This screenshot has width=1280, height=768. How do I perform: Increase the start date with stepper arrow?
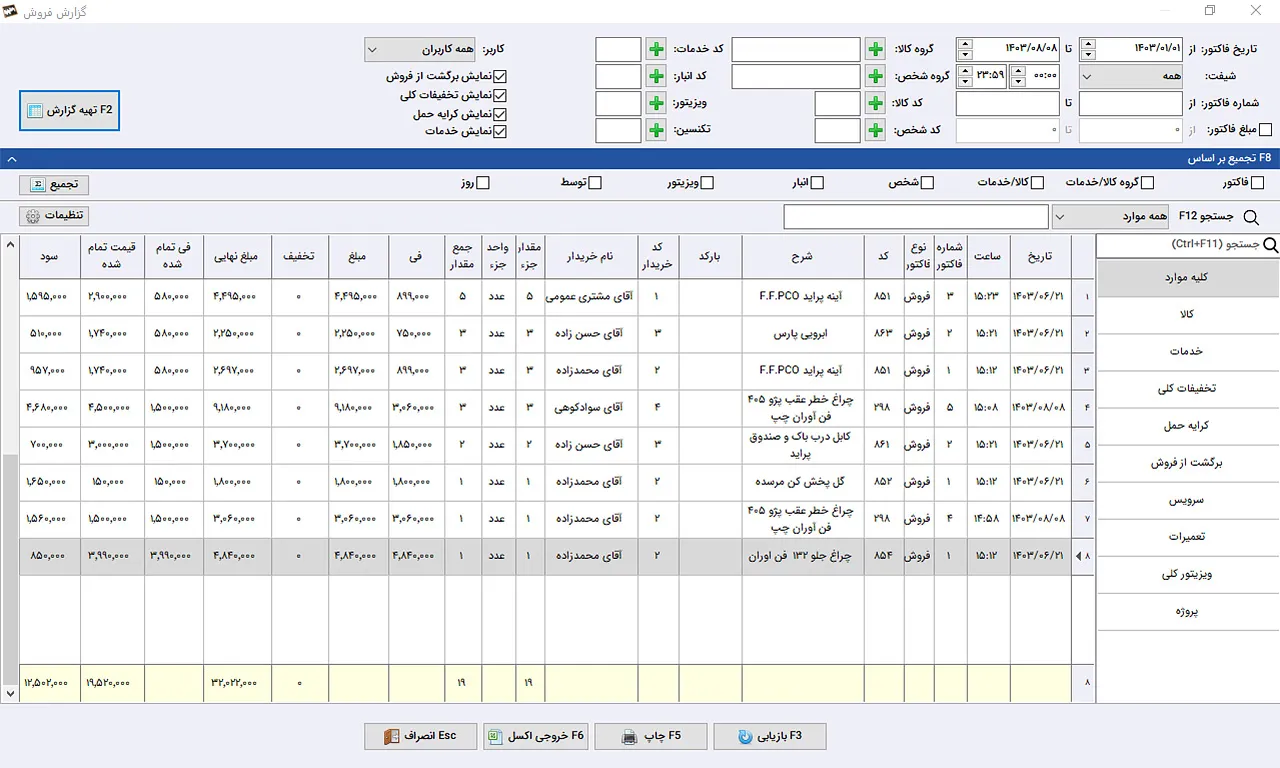coord(1089,44)
